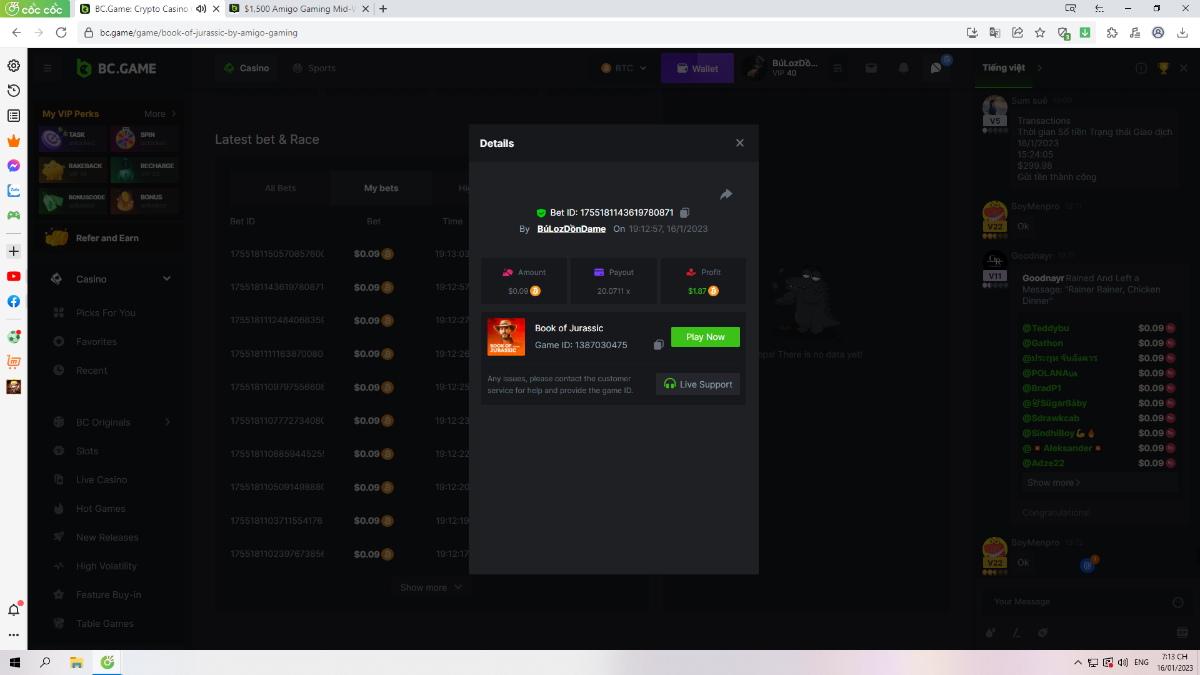Open Facebook from the browser sidebar
This screenshot has height=675, width=1200.
coord(14,301)
